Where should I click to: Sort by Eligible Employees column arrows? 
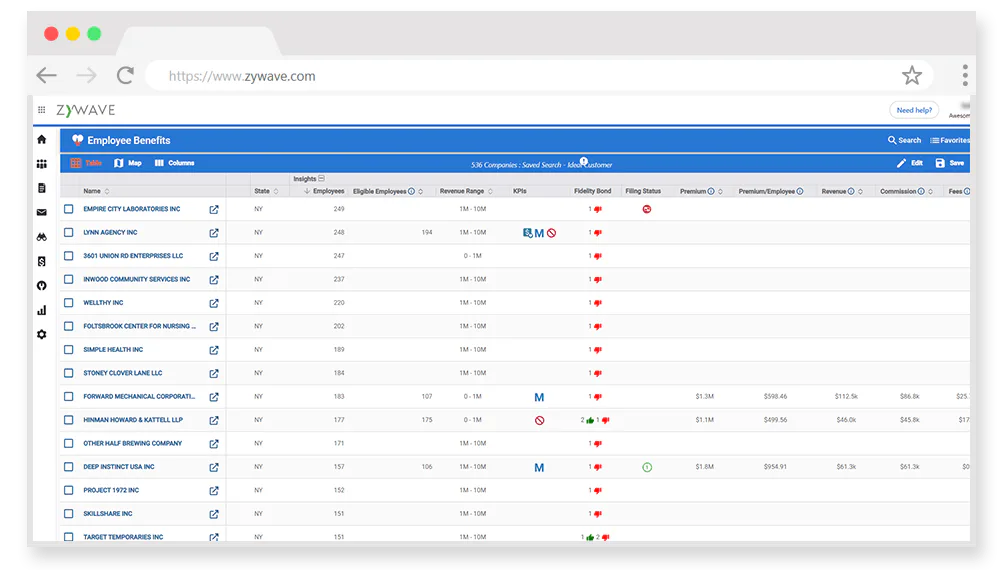[x=421, y=191]
